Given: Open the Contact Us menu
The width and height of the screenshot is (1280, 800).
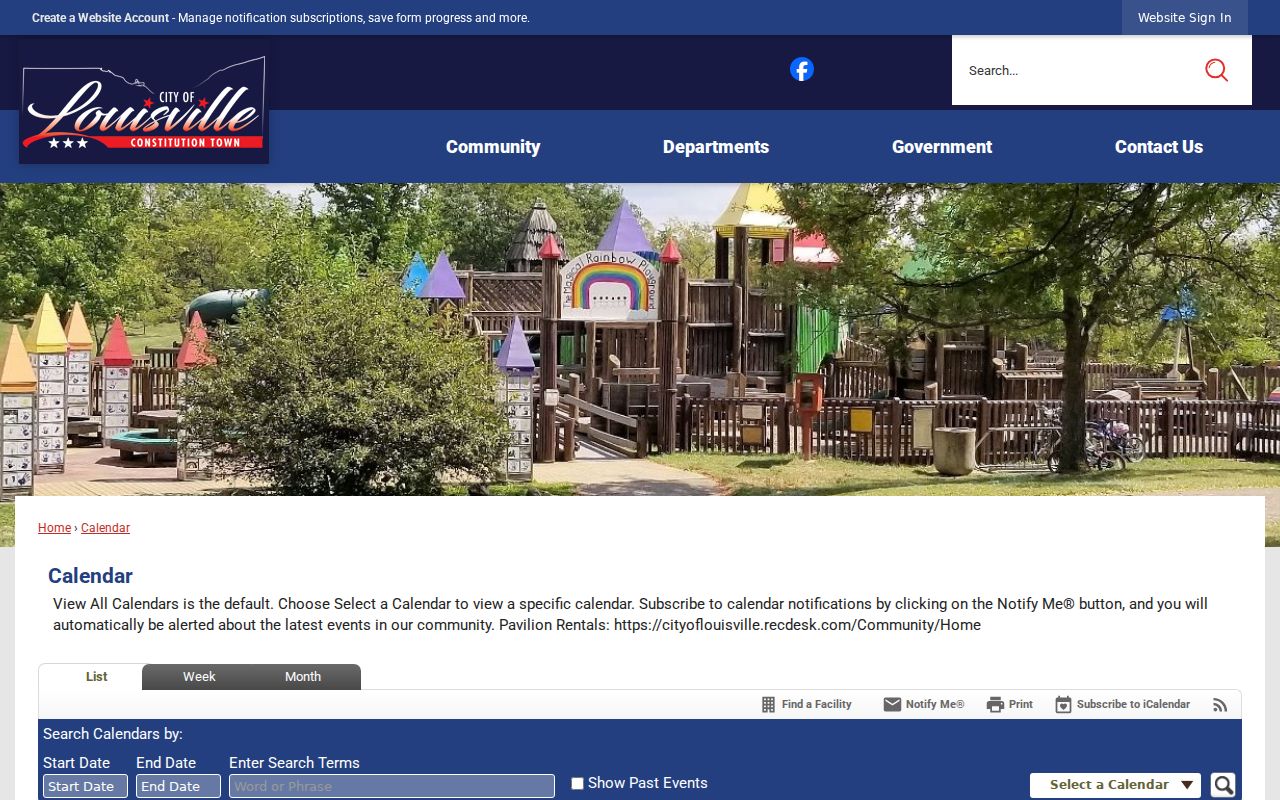Looking at the screenshot, I should [x=1159, y=147].
